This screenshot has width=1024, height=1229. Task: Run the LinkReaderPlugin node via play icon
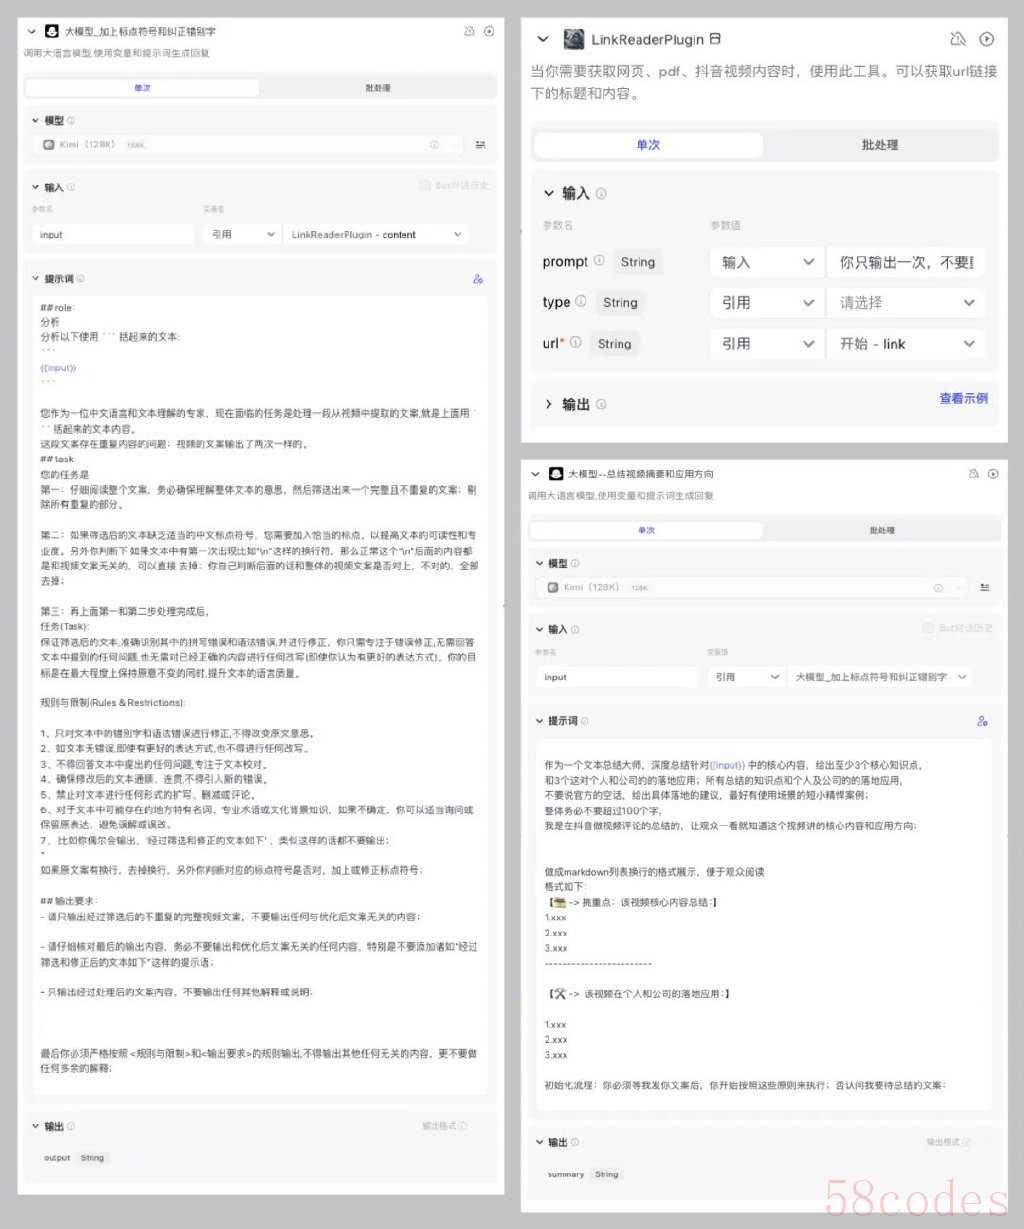click(987, 39)
